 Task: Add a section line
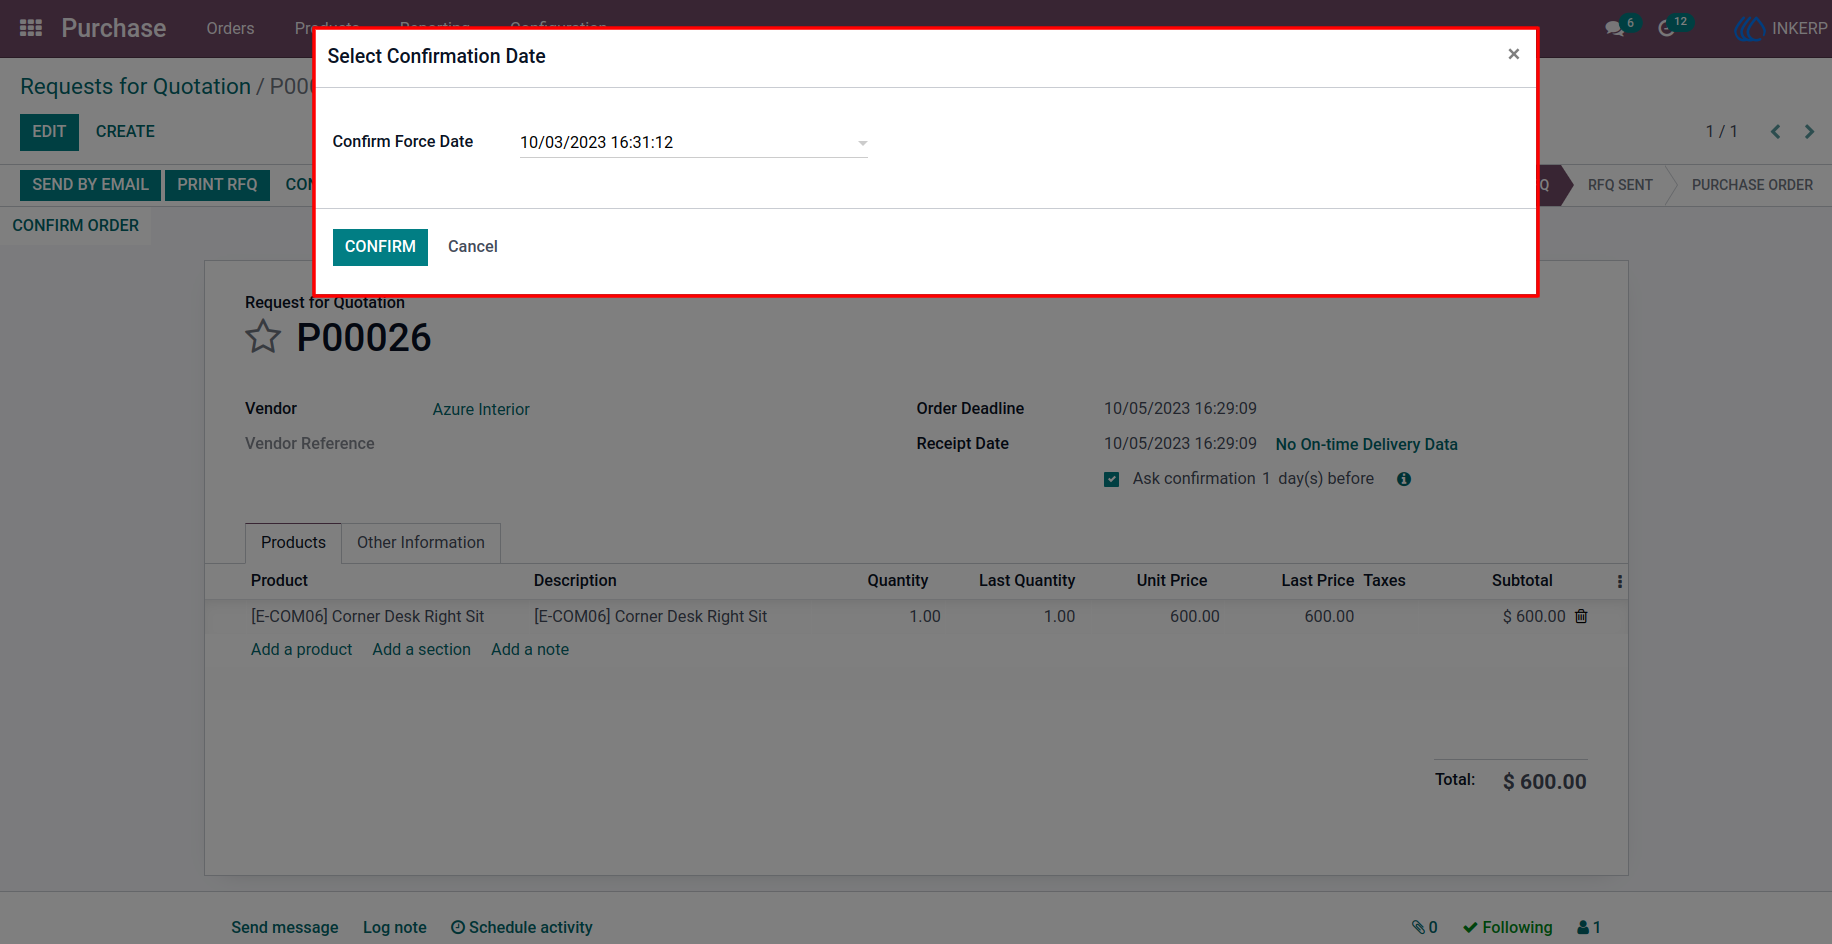coord(421,649)
